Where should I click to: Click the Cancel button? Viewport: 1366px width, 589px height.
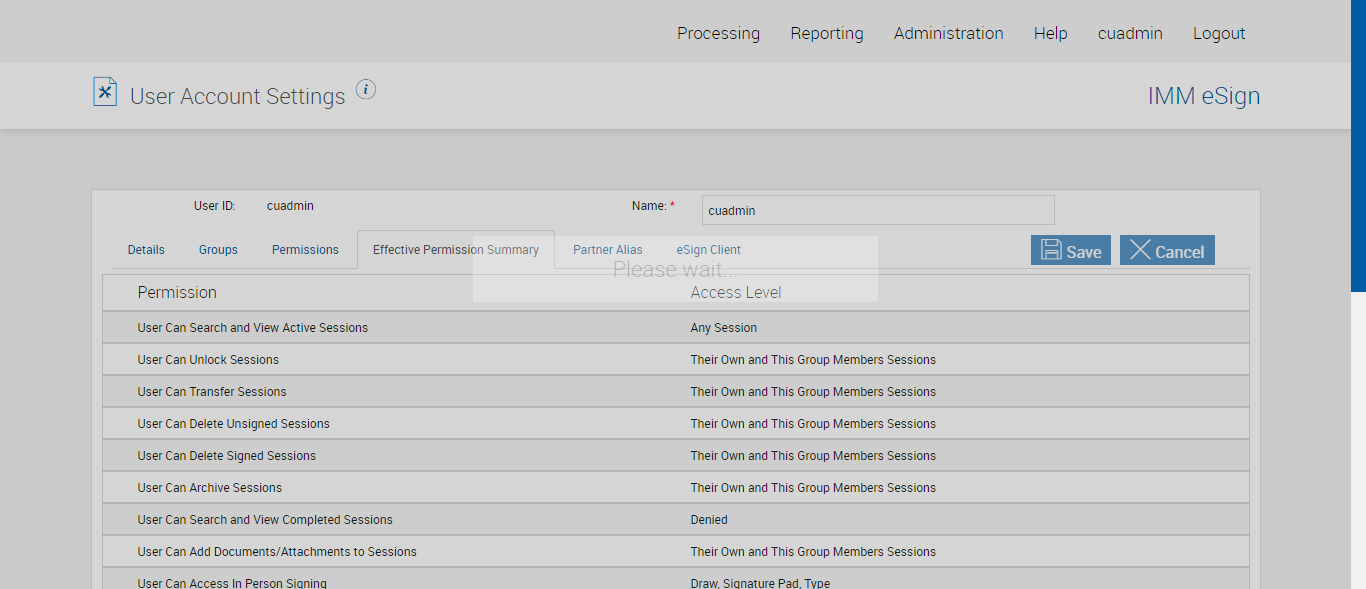pyautogui.click(x=1167, y=250)
